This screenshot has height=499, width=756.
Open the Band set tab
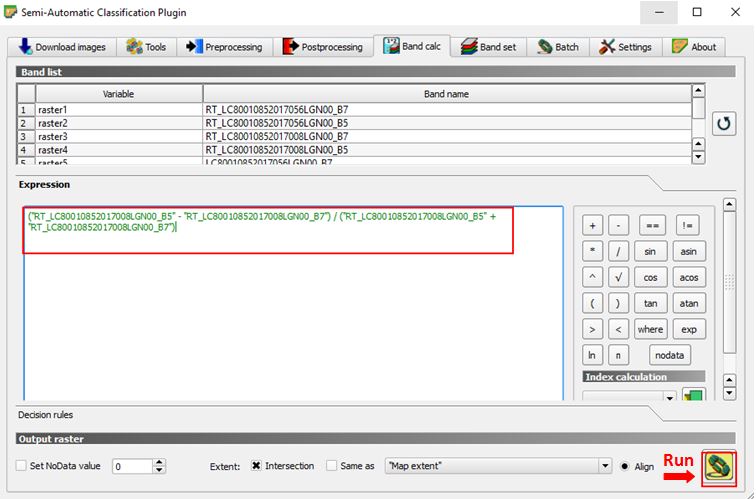point(489,47)
